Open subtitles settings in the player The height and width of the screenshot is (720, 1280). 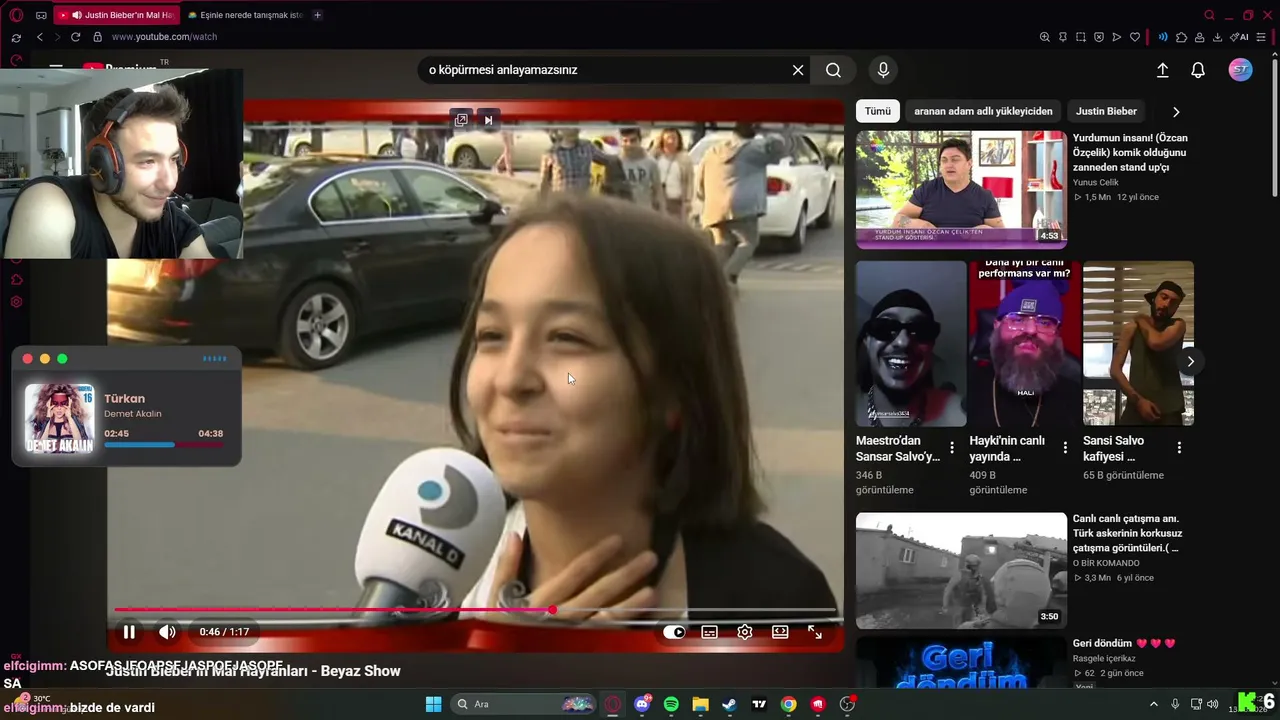click(709, 632)
